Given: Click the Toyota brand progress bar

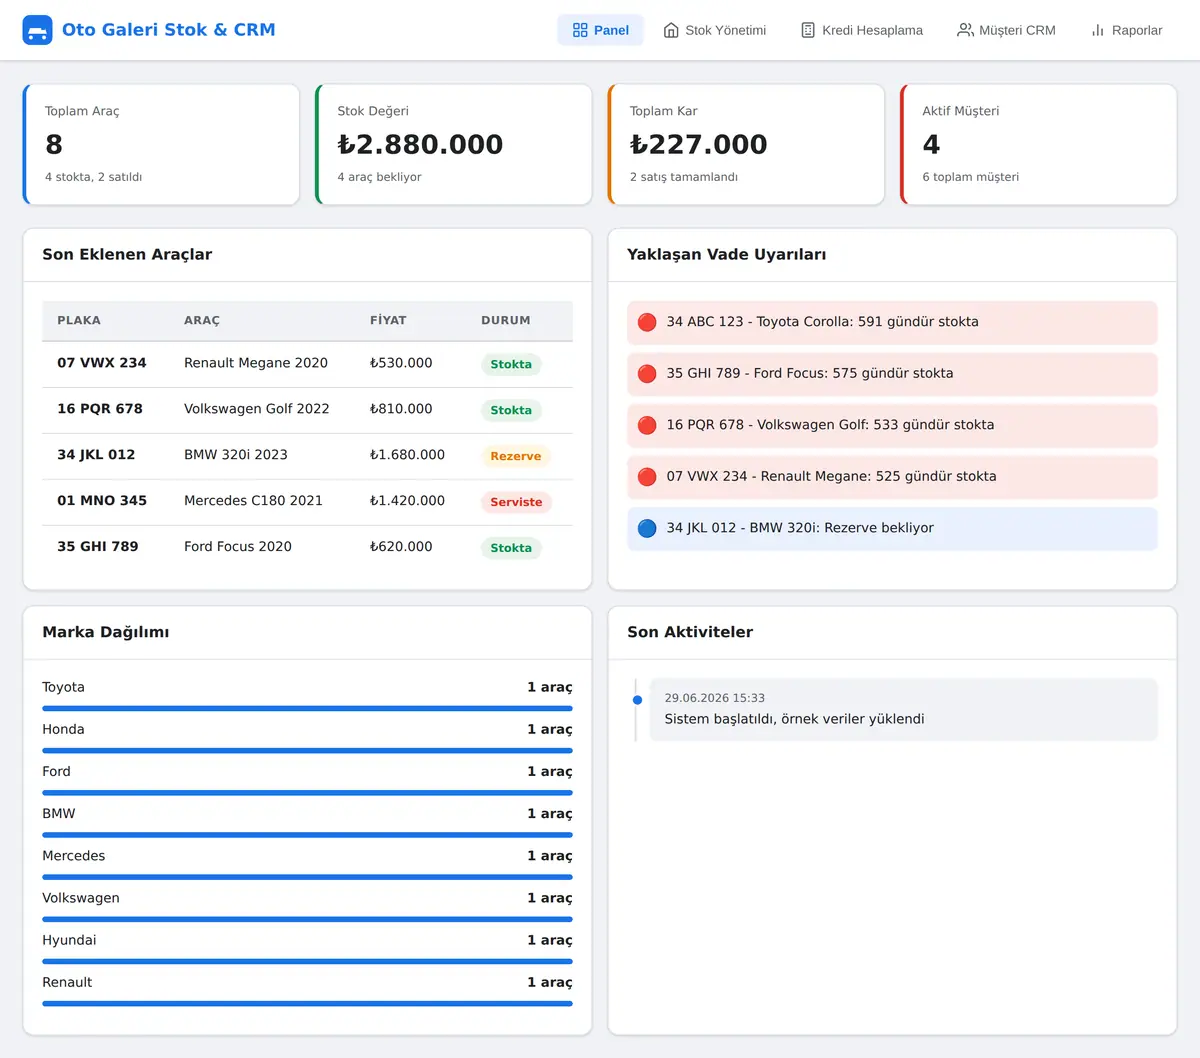Looking at the screenshot, I should click(307, 708).
